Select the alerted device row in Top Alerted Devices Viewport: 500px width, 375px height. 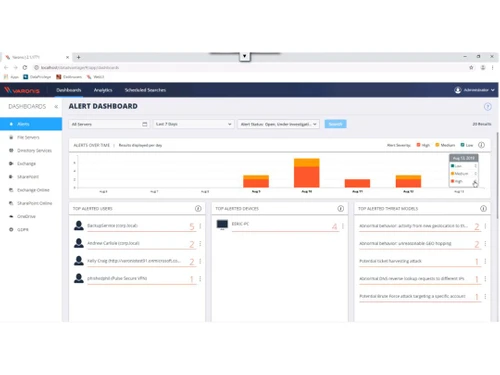click(277, 225)
